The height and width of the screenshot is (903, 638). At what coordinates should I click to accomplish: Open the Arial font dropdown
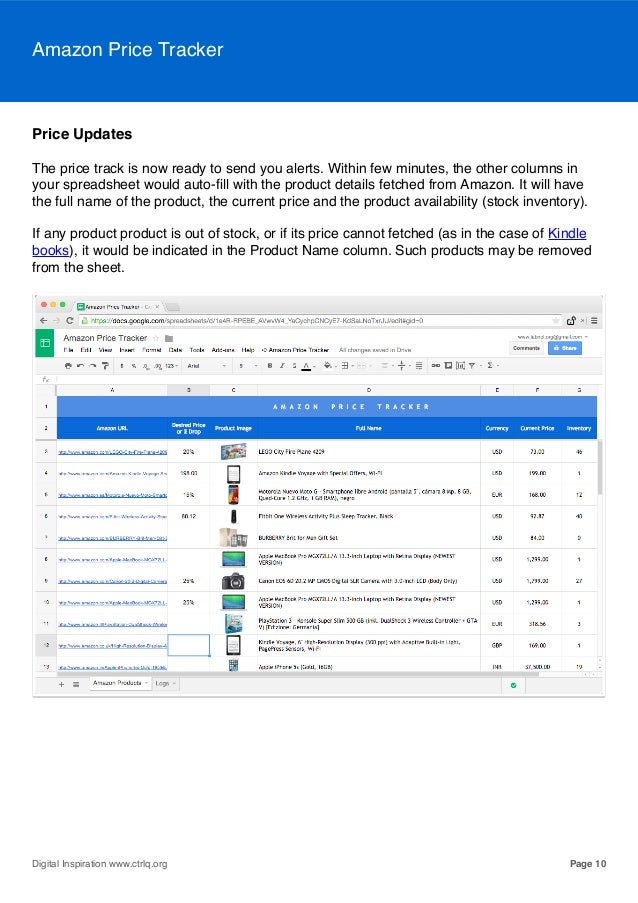(206, 366)
